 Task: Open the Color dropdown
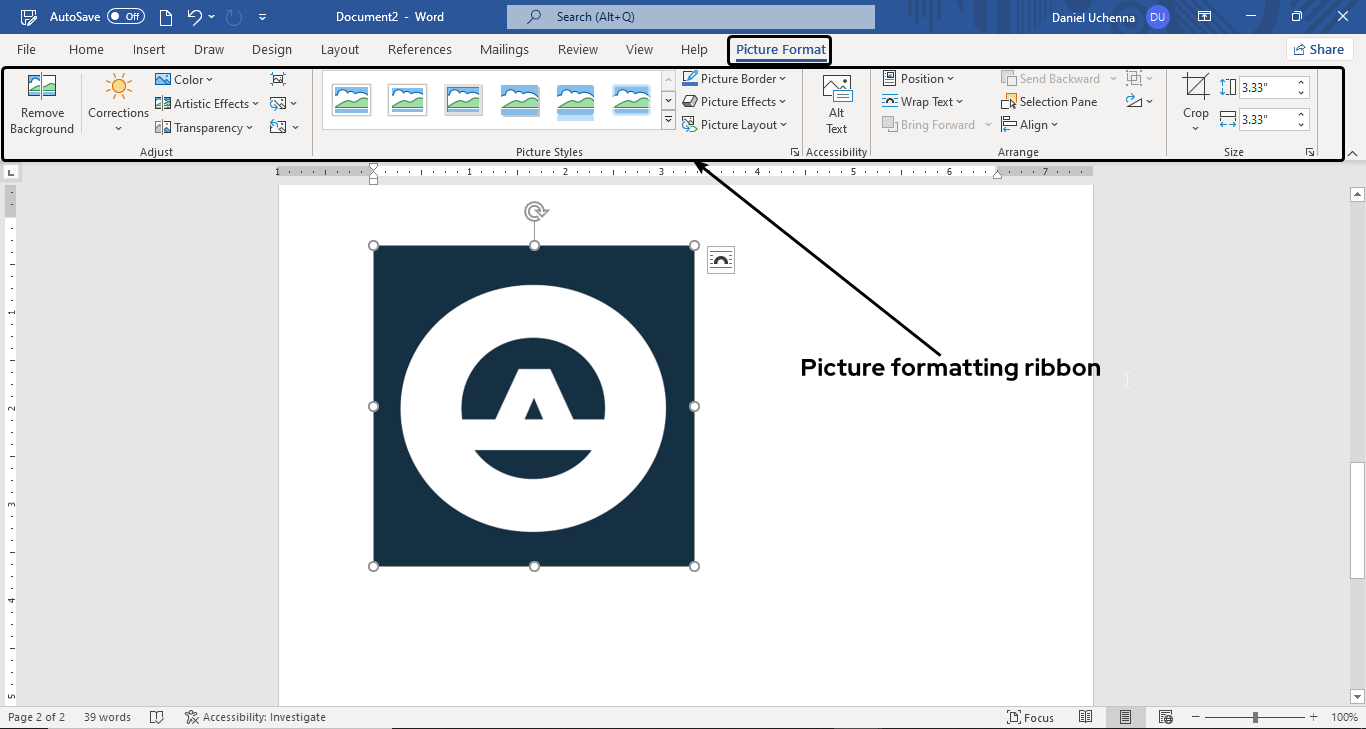pyautogui.click(x=185, y=79)
